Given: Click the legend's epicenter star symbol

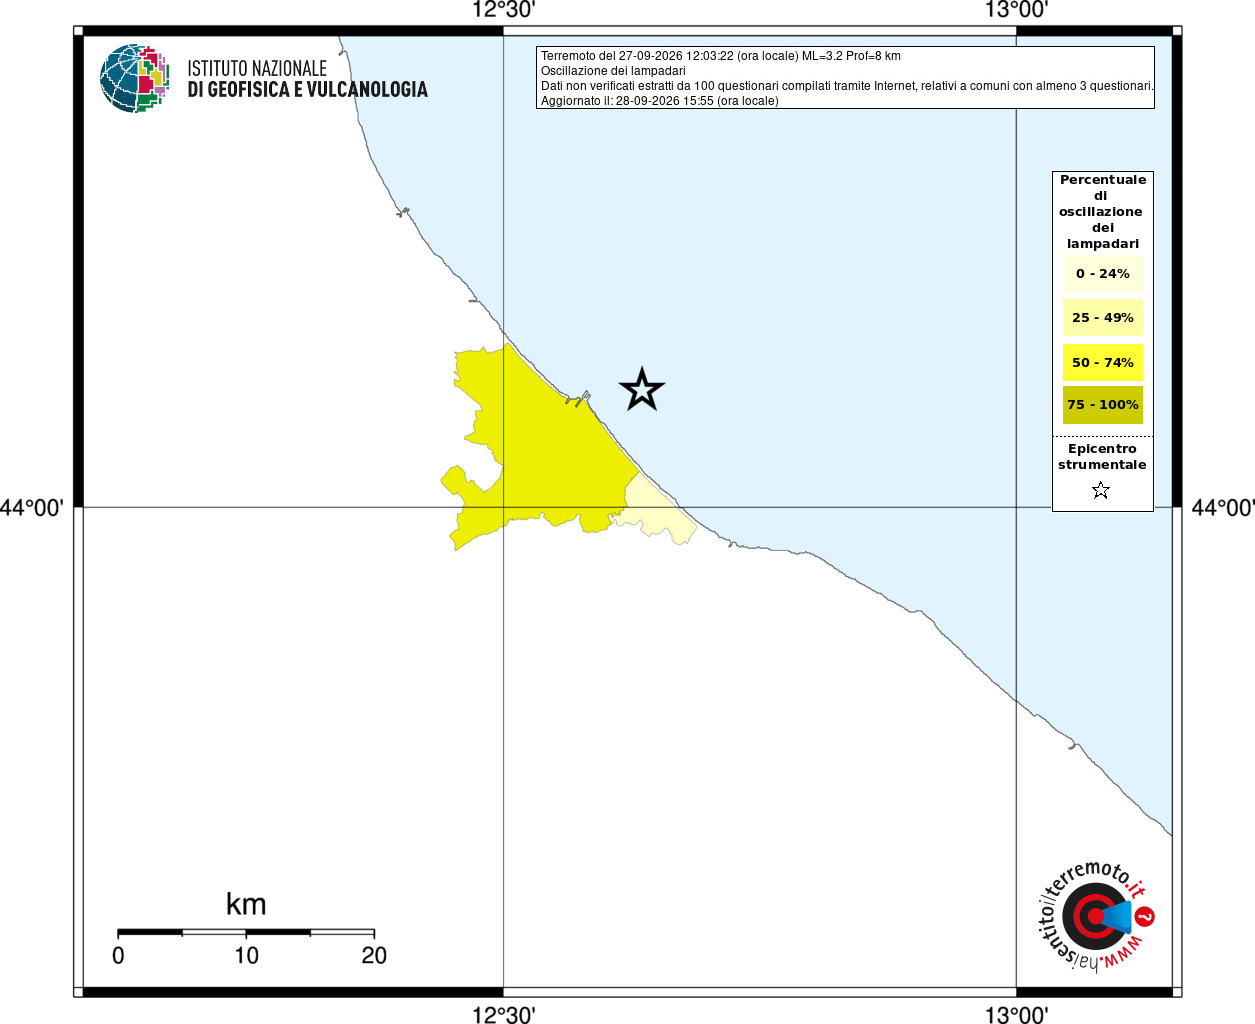Looking at the screenshot, I should click(1101, 490).
